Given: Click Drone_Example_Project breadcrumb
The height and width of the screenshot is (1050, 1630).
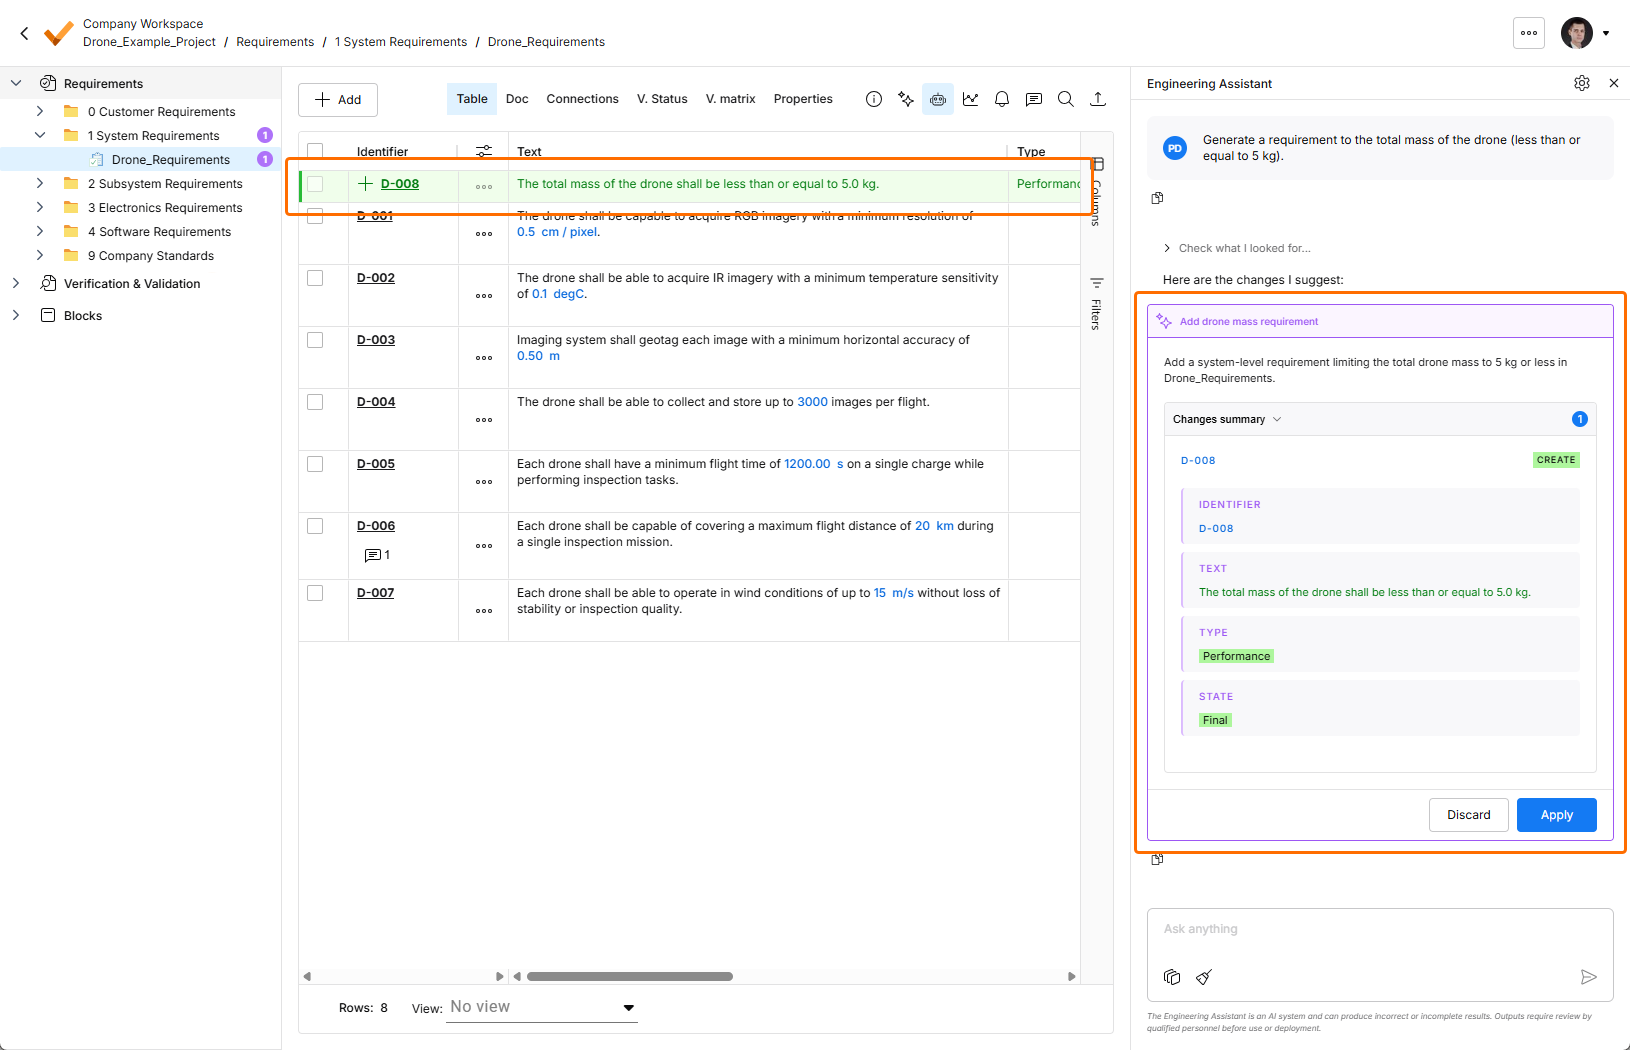Looking at the screenshot, I should coord(149,42).
